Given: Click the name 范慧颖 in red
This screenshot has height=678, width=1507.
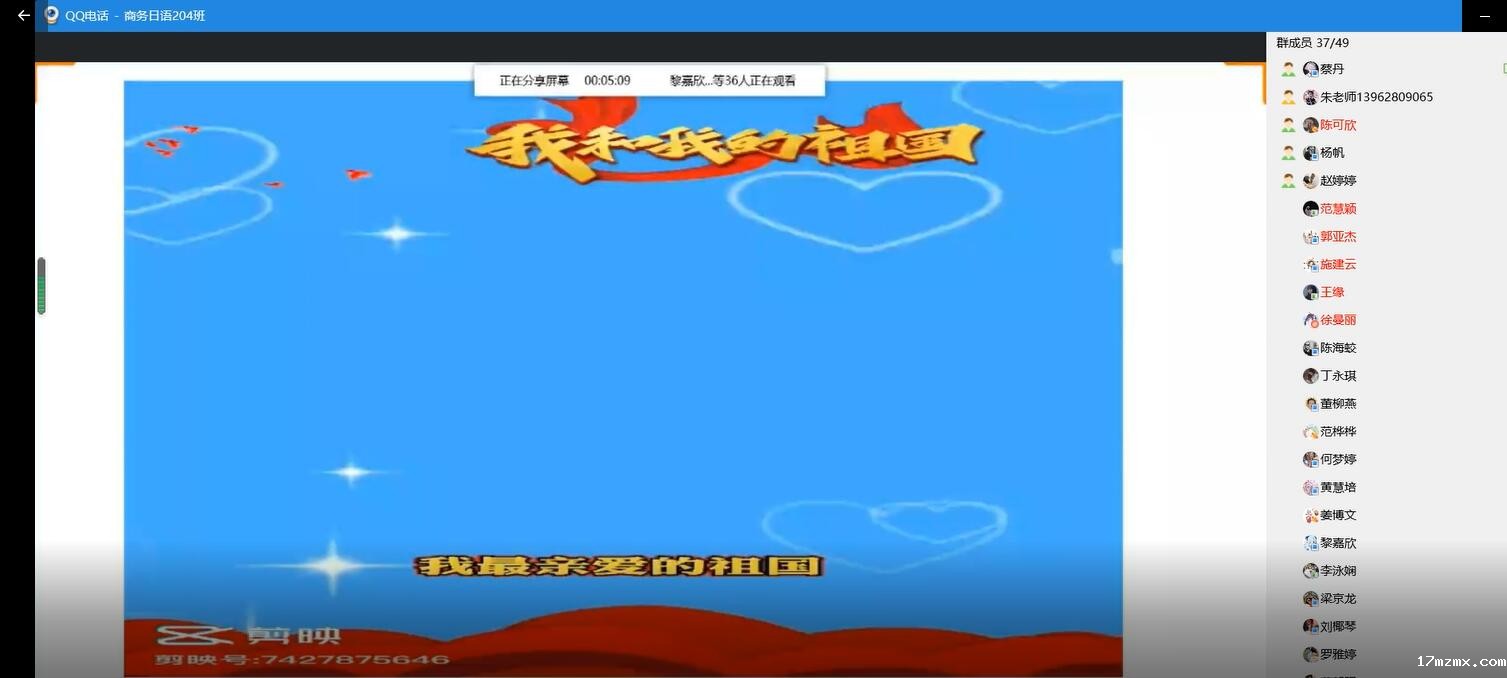Looking at the screenshot, I should (1338, 209).
